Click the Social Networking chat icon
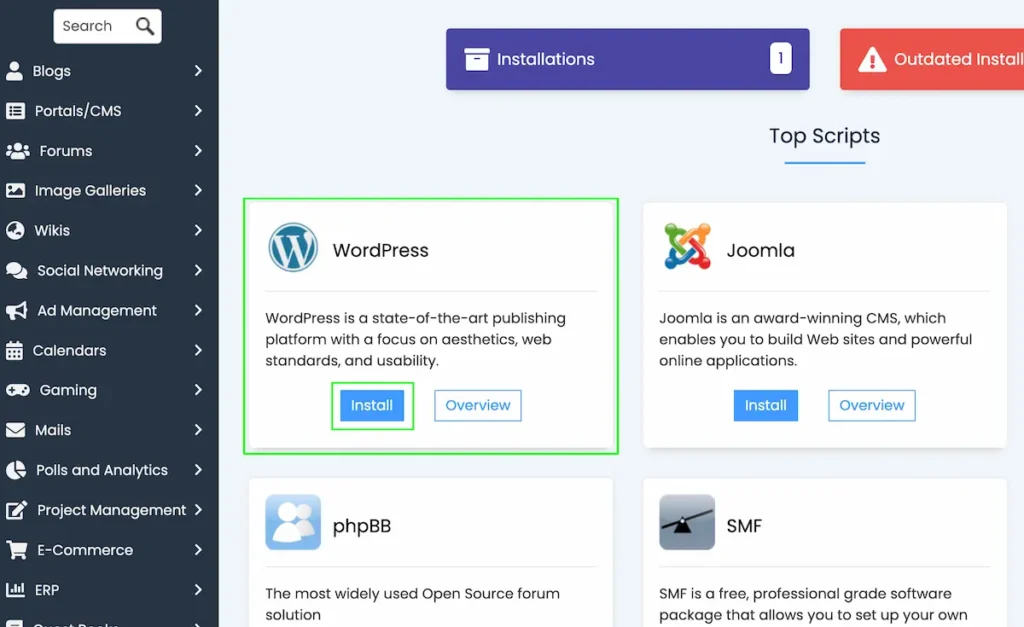This screenshot has width=1024, height=627. point(16,270)
